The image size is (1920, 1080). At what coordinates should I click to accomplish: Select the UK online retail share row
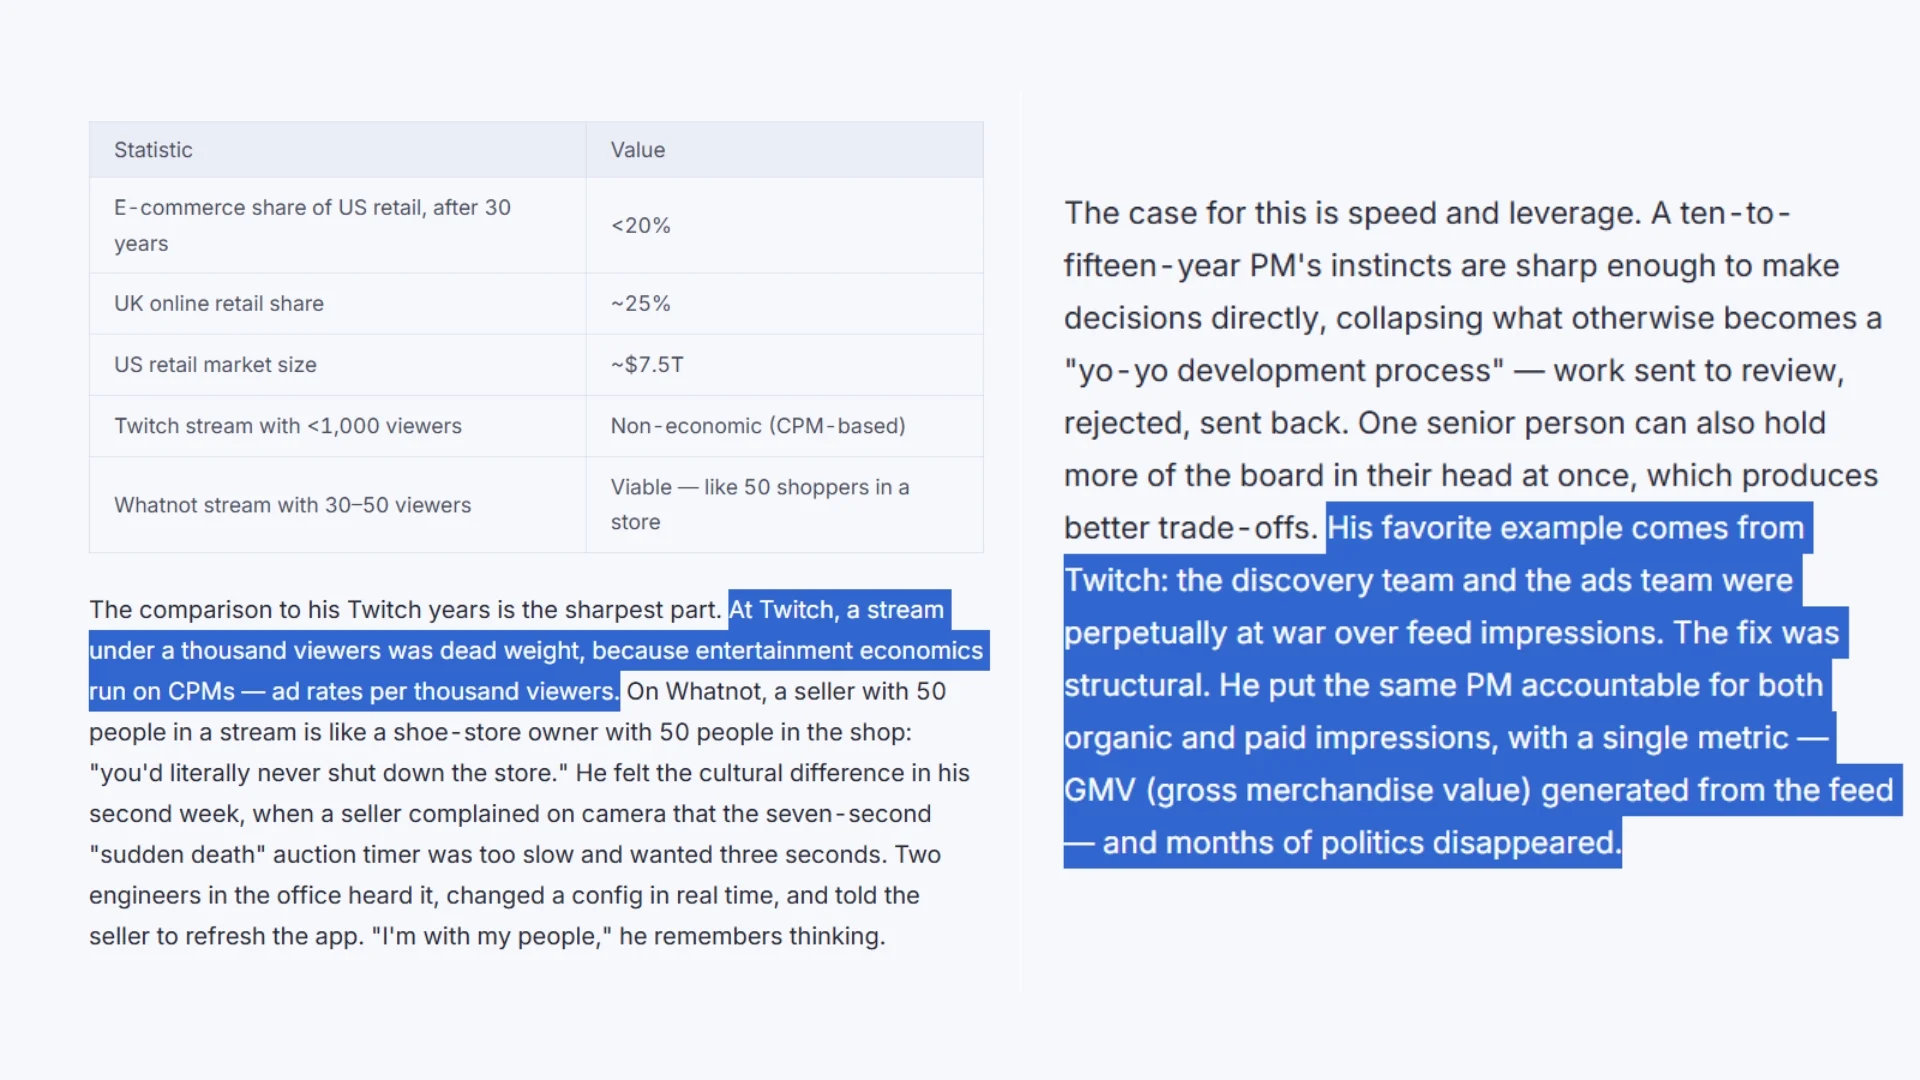pyautogui.click(x=536, y=304)
